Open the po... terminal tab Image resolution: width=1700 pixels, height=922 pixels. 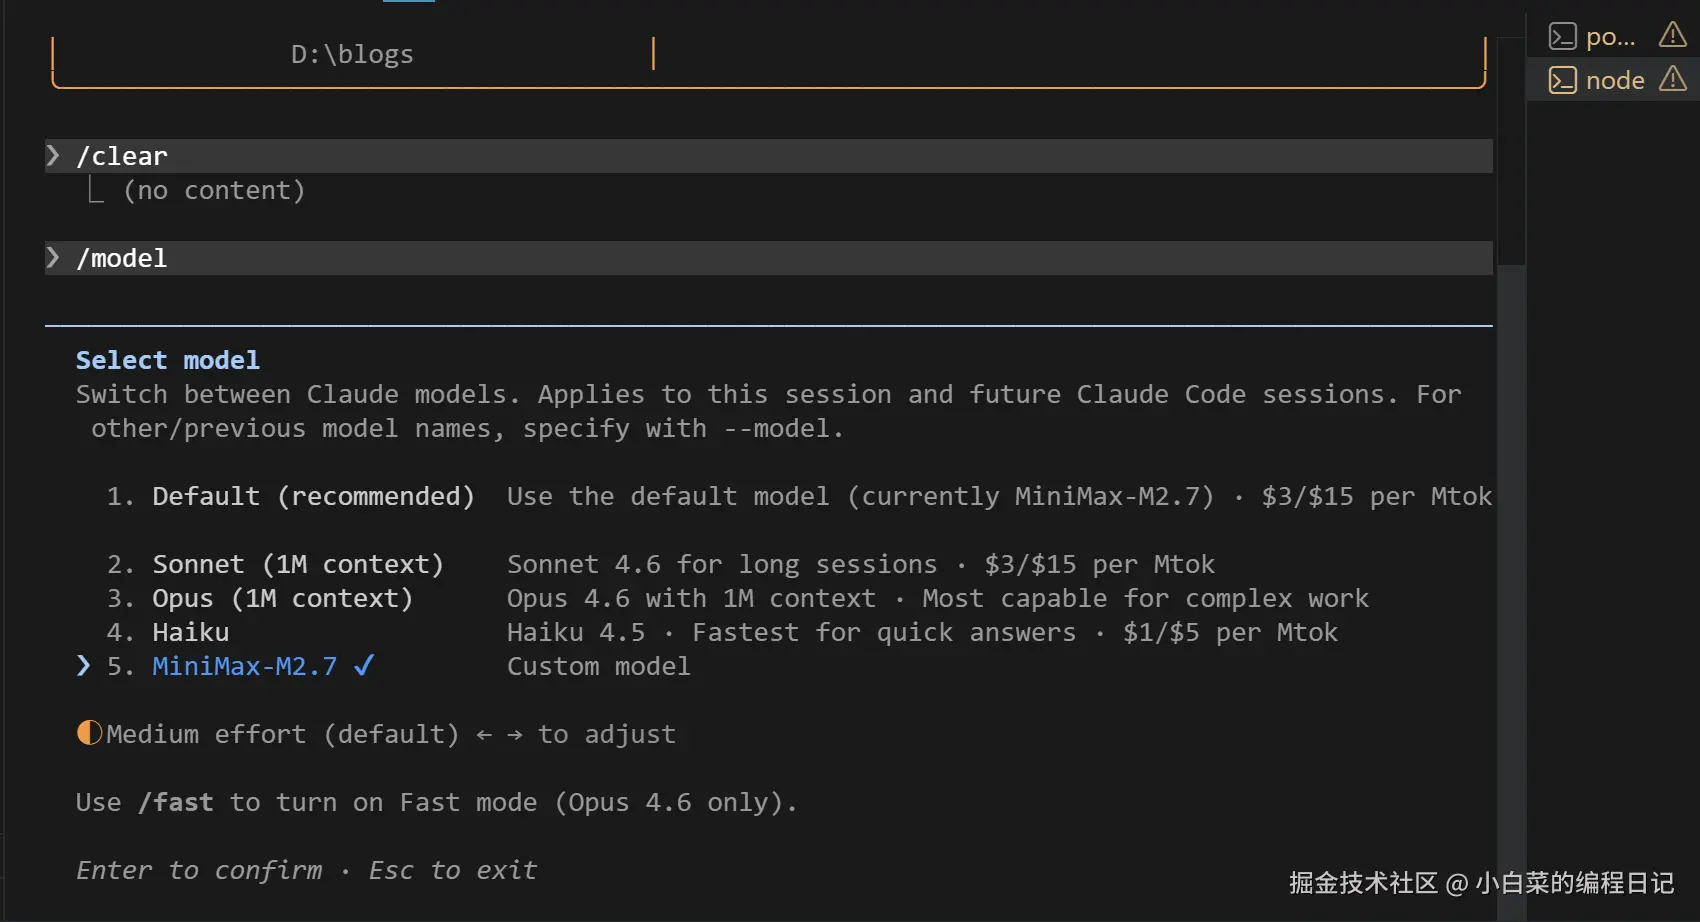tap(1610, 37)
